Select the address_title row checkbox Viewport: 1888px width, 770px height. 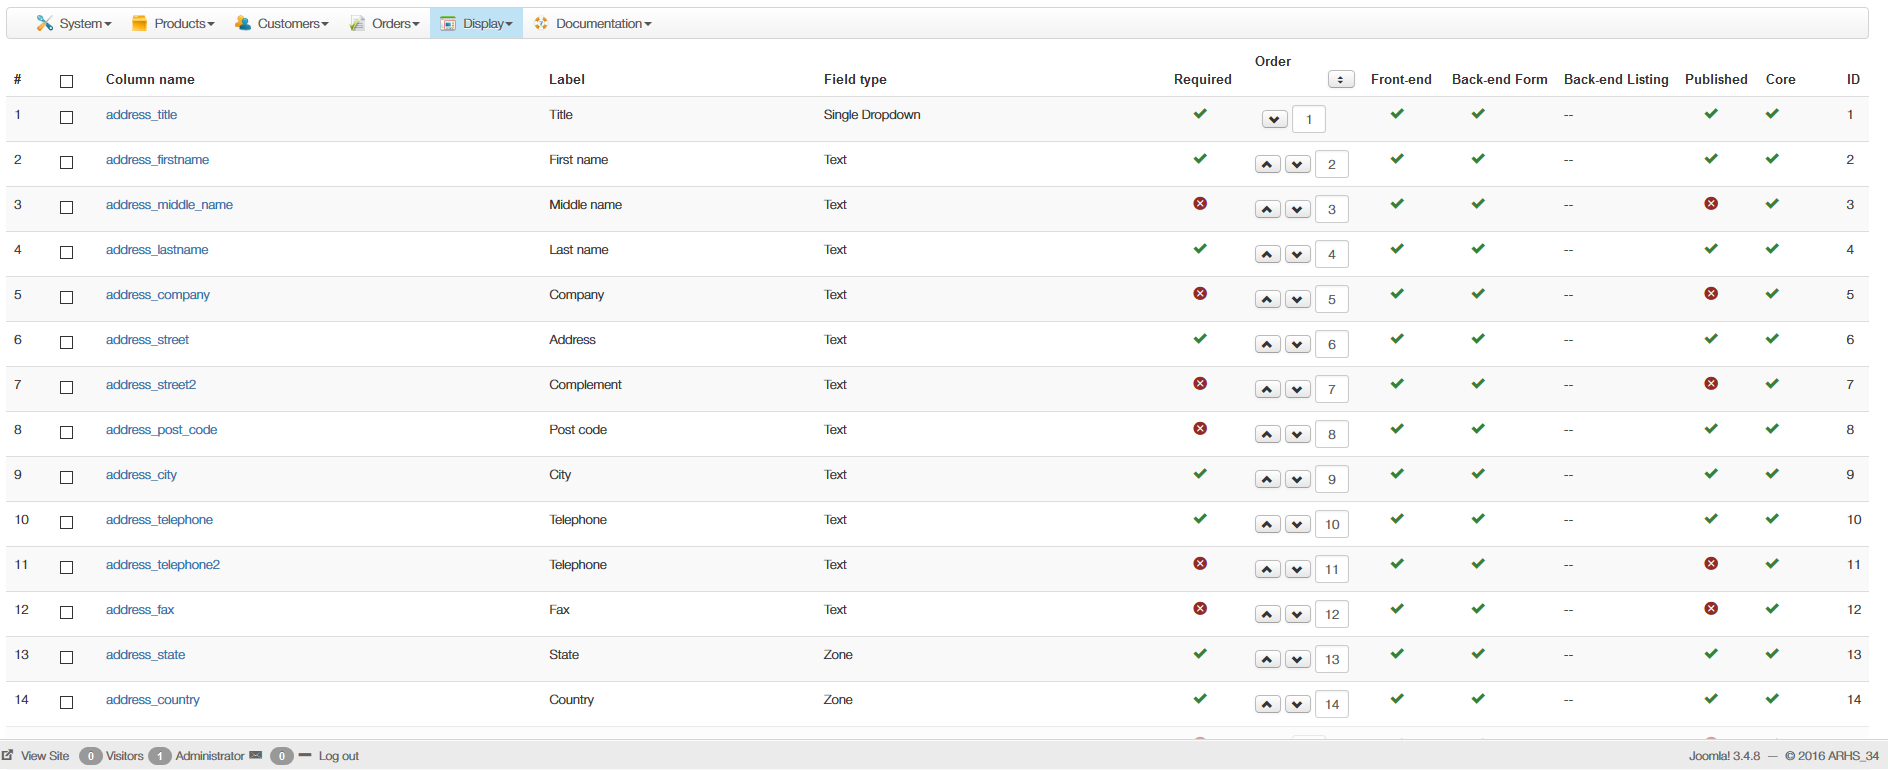click(x=67, y=117)
